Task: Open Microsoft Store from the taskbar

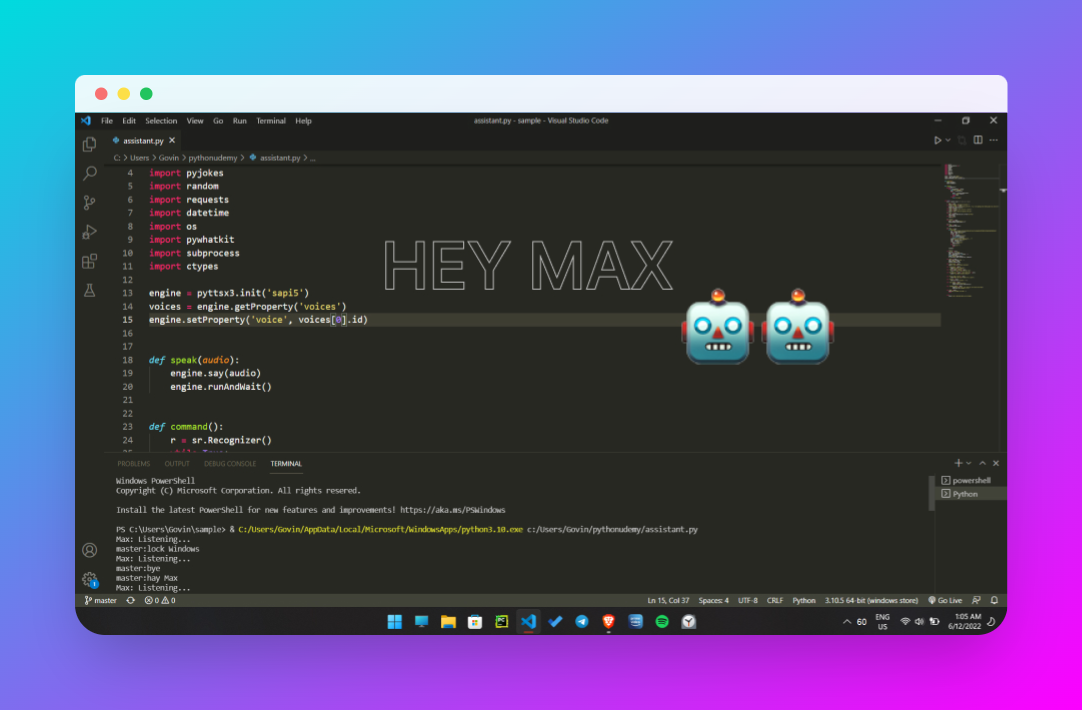Action: coord(475,622)
